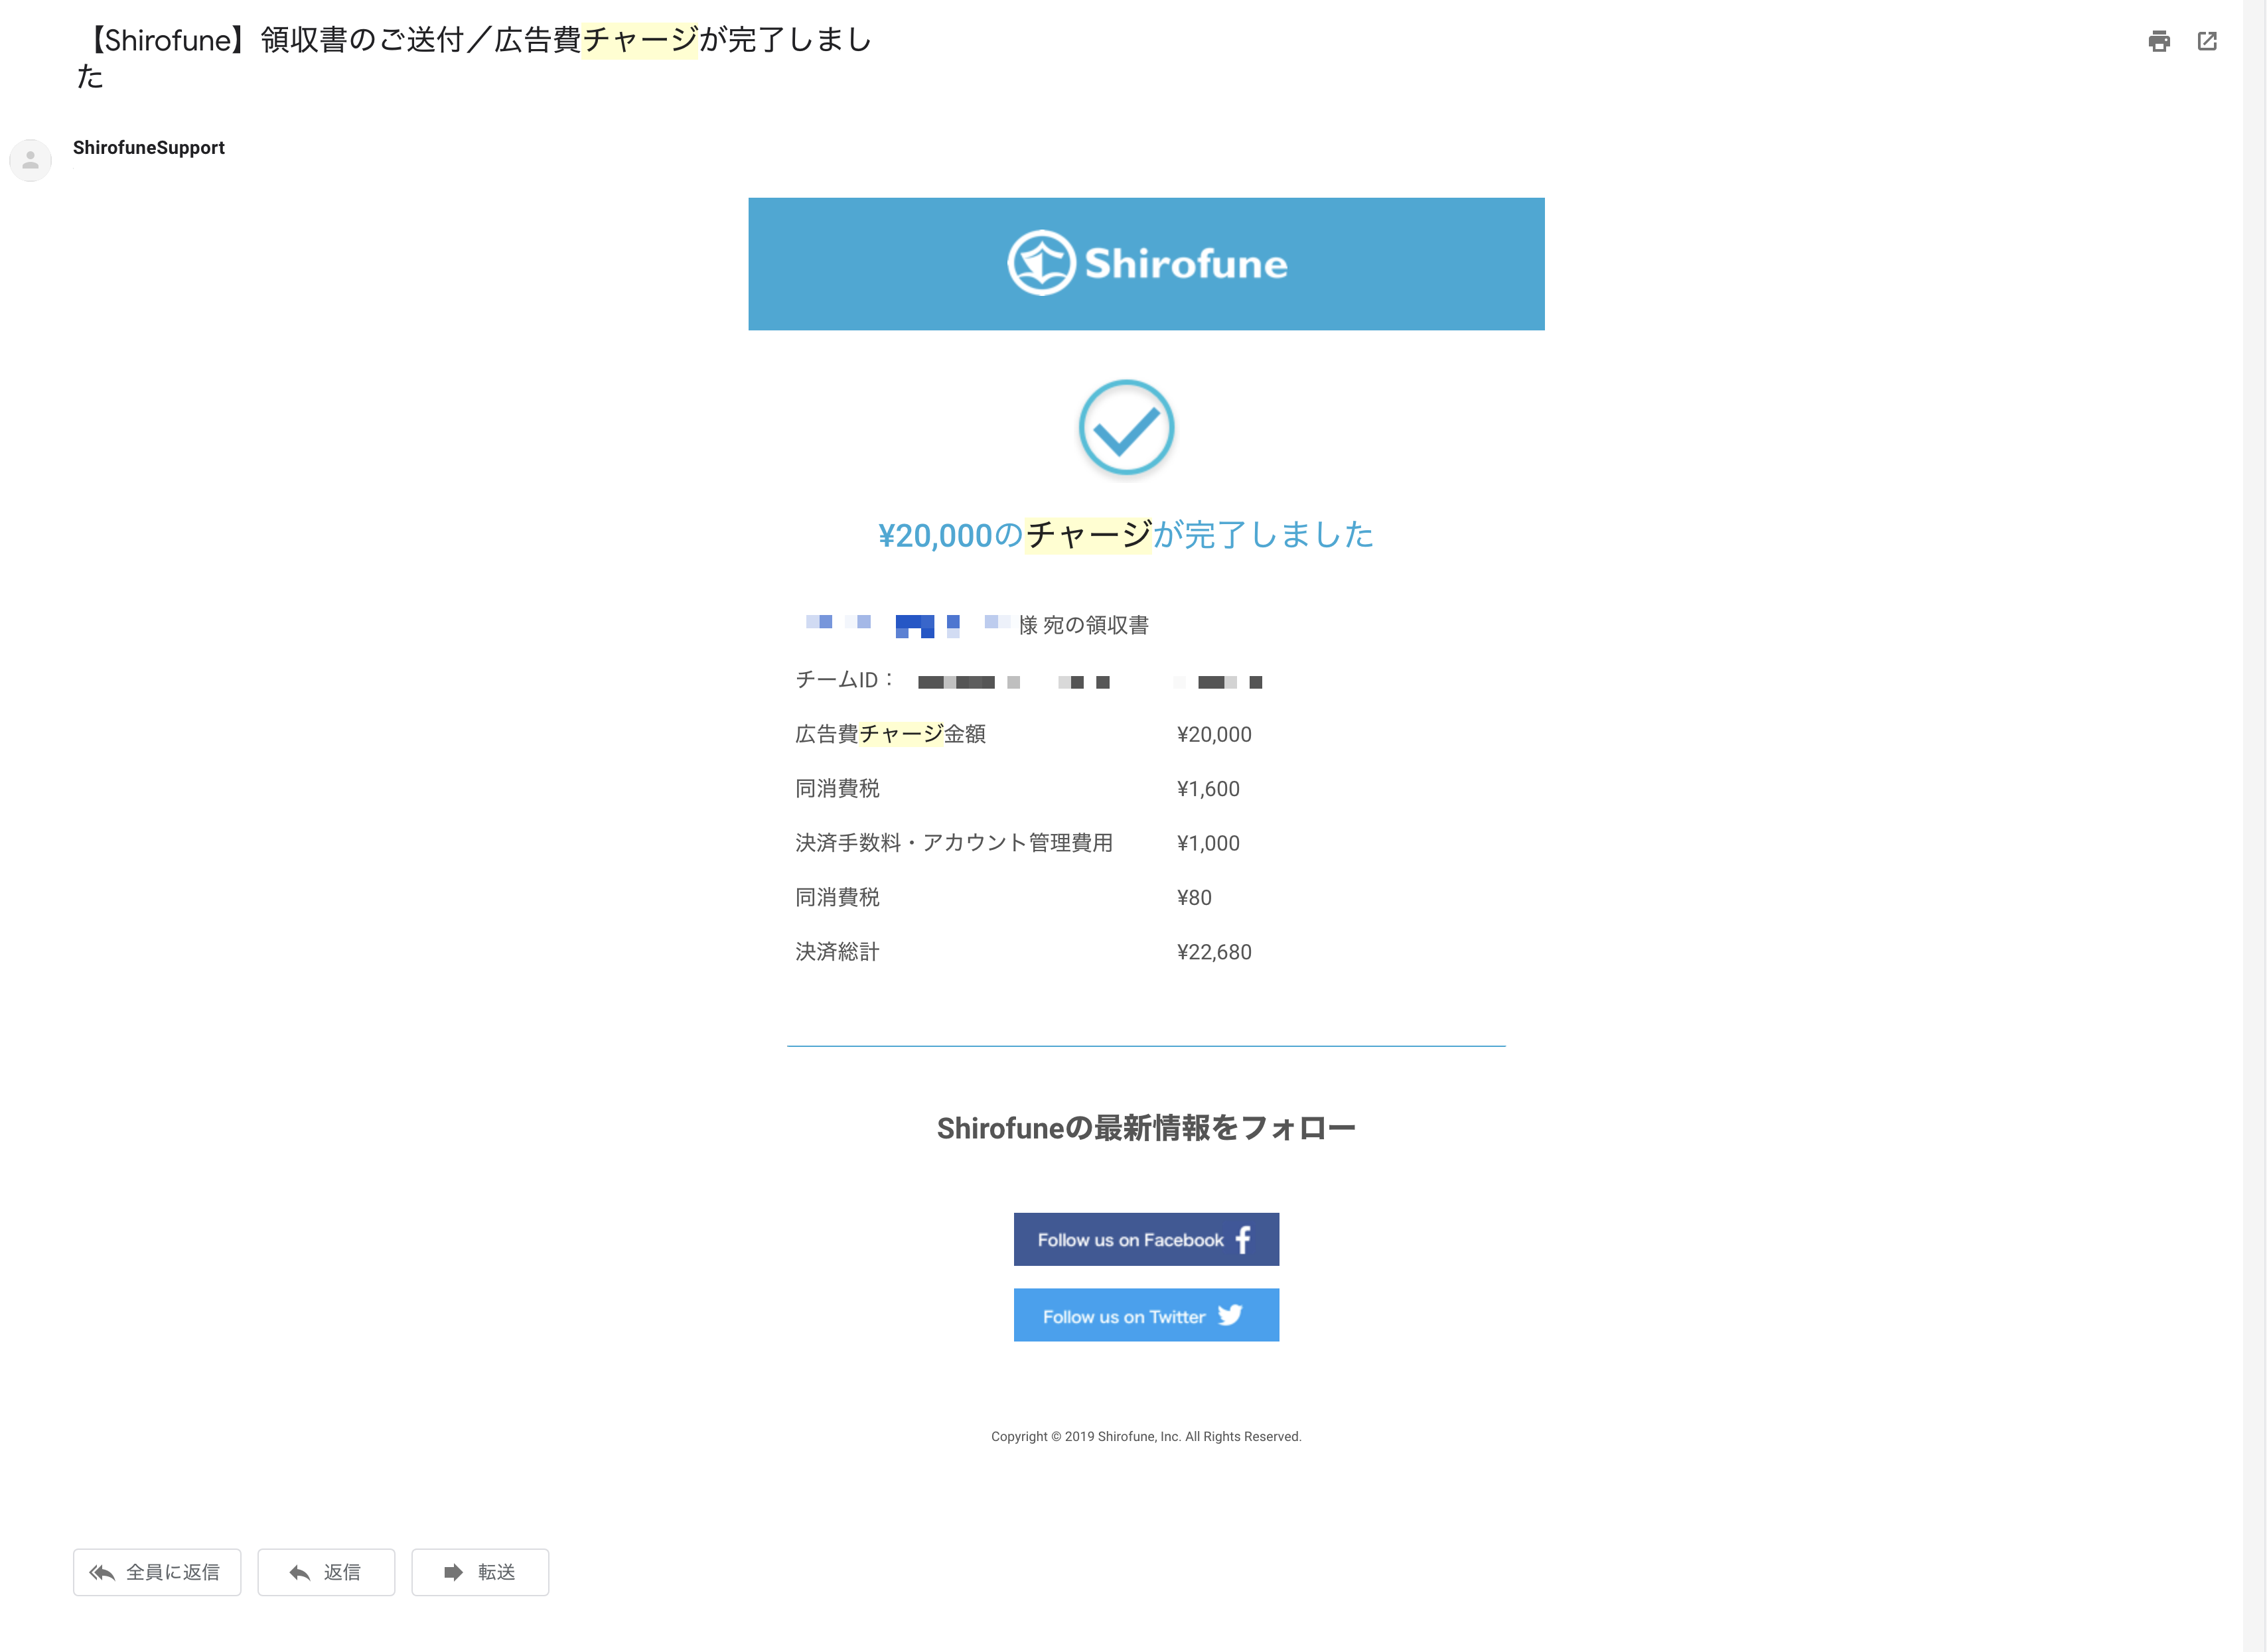Screen dimensions: 2267x1652
Task: Click the ¥20,000 charge amount value
Action: [1214, 735]
